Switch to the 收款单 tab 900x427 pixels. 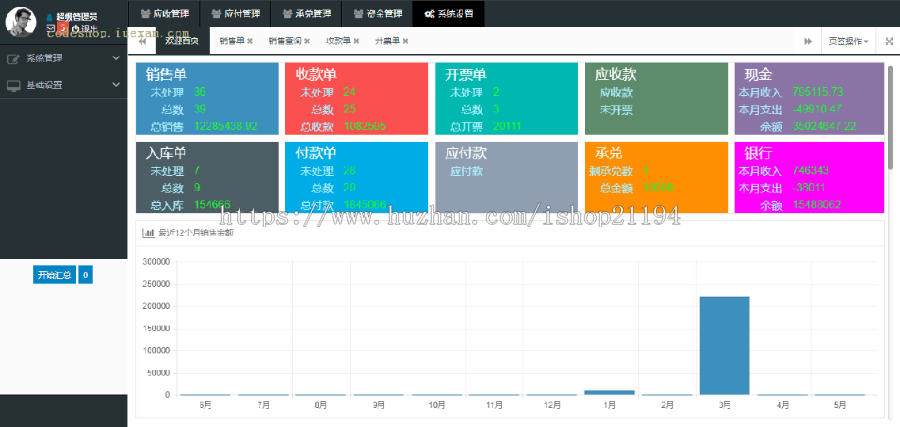(339, 41)
